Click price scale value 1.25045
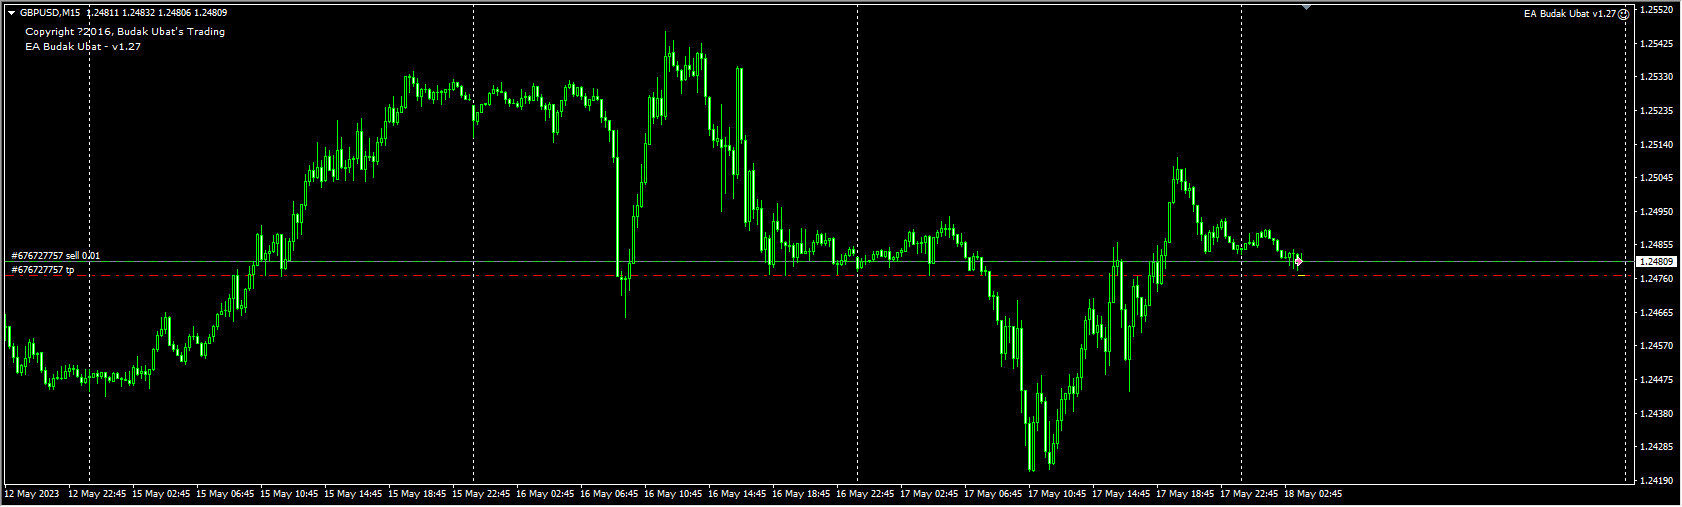The height and width of the screenshot is (507, 1682). coord(1658,178)
